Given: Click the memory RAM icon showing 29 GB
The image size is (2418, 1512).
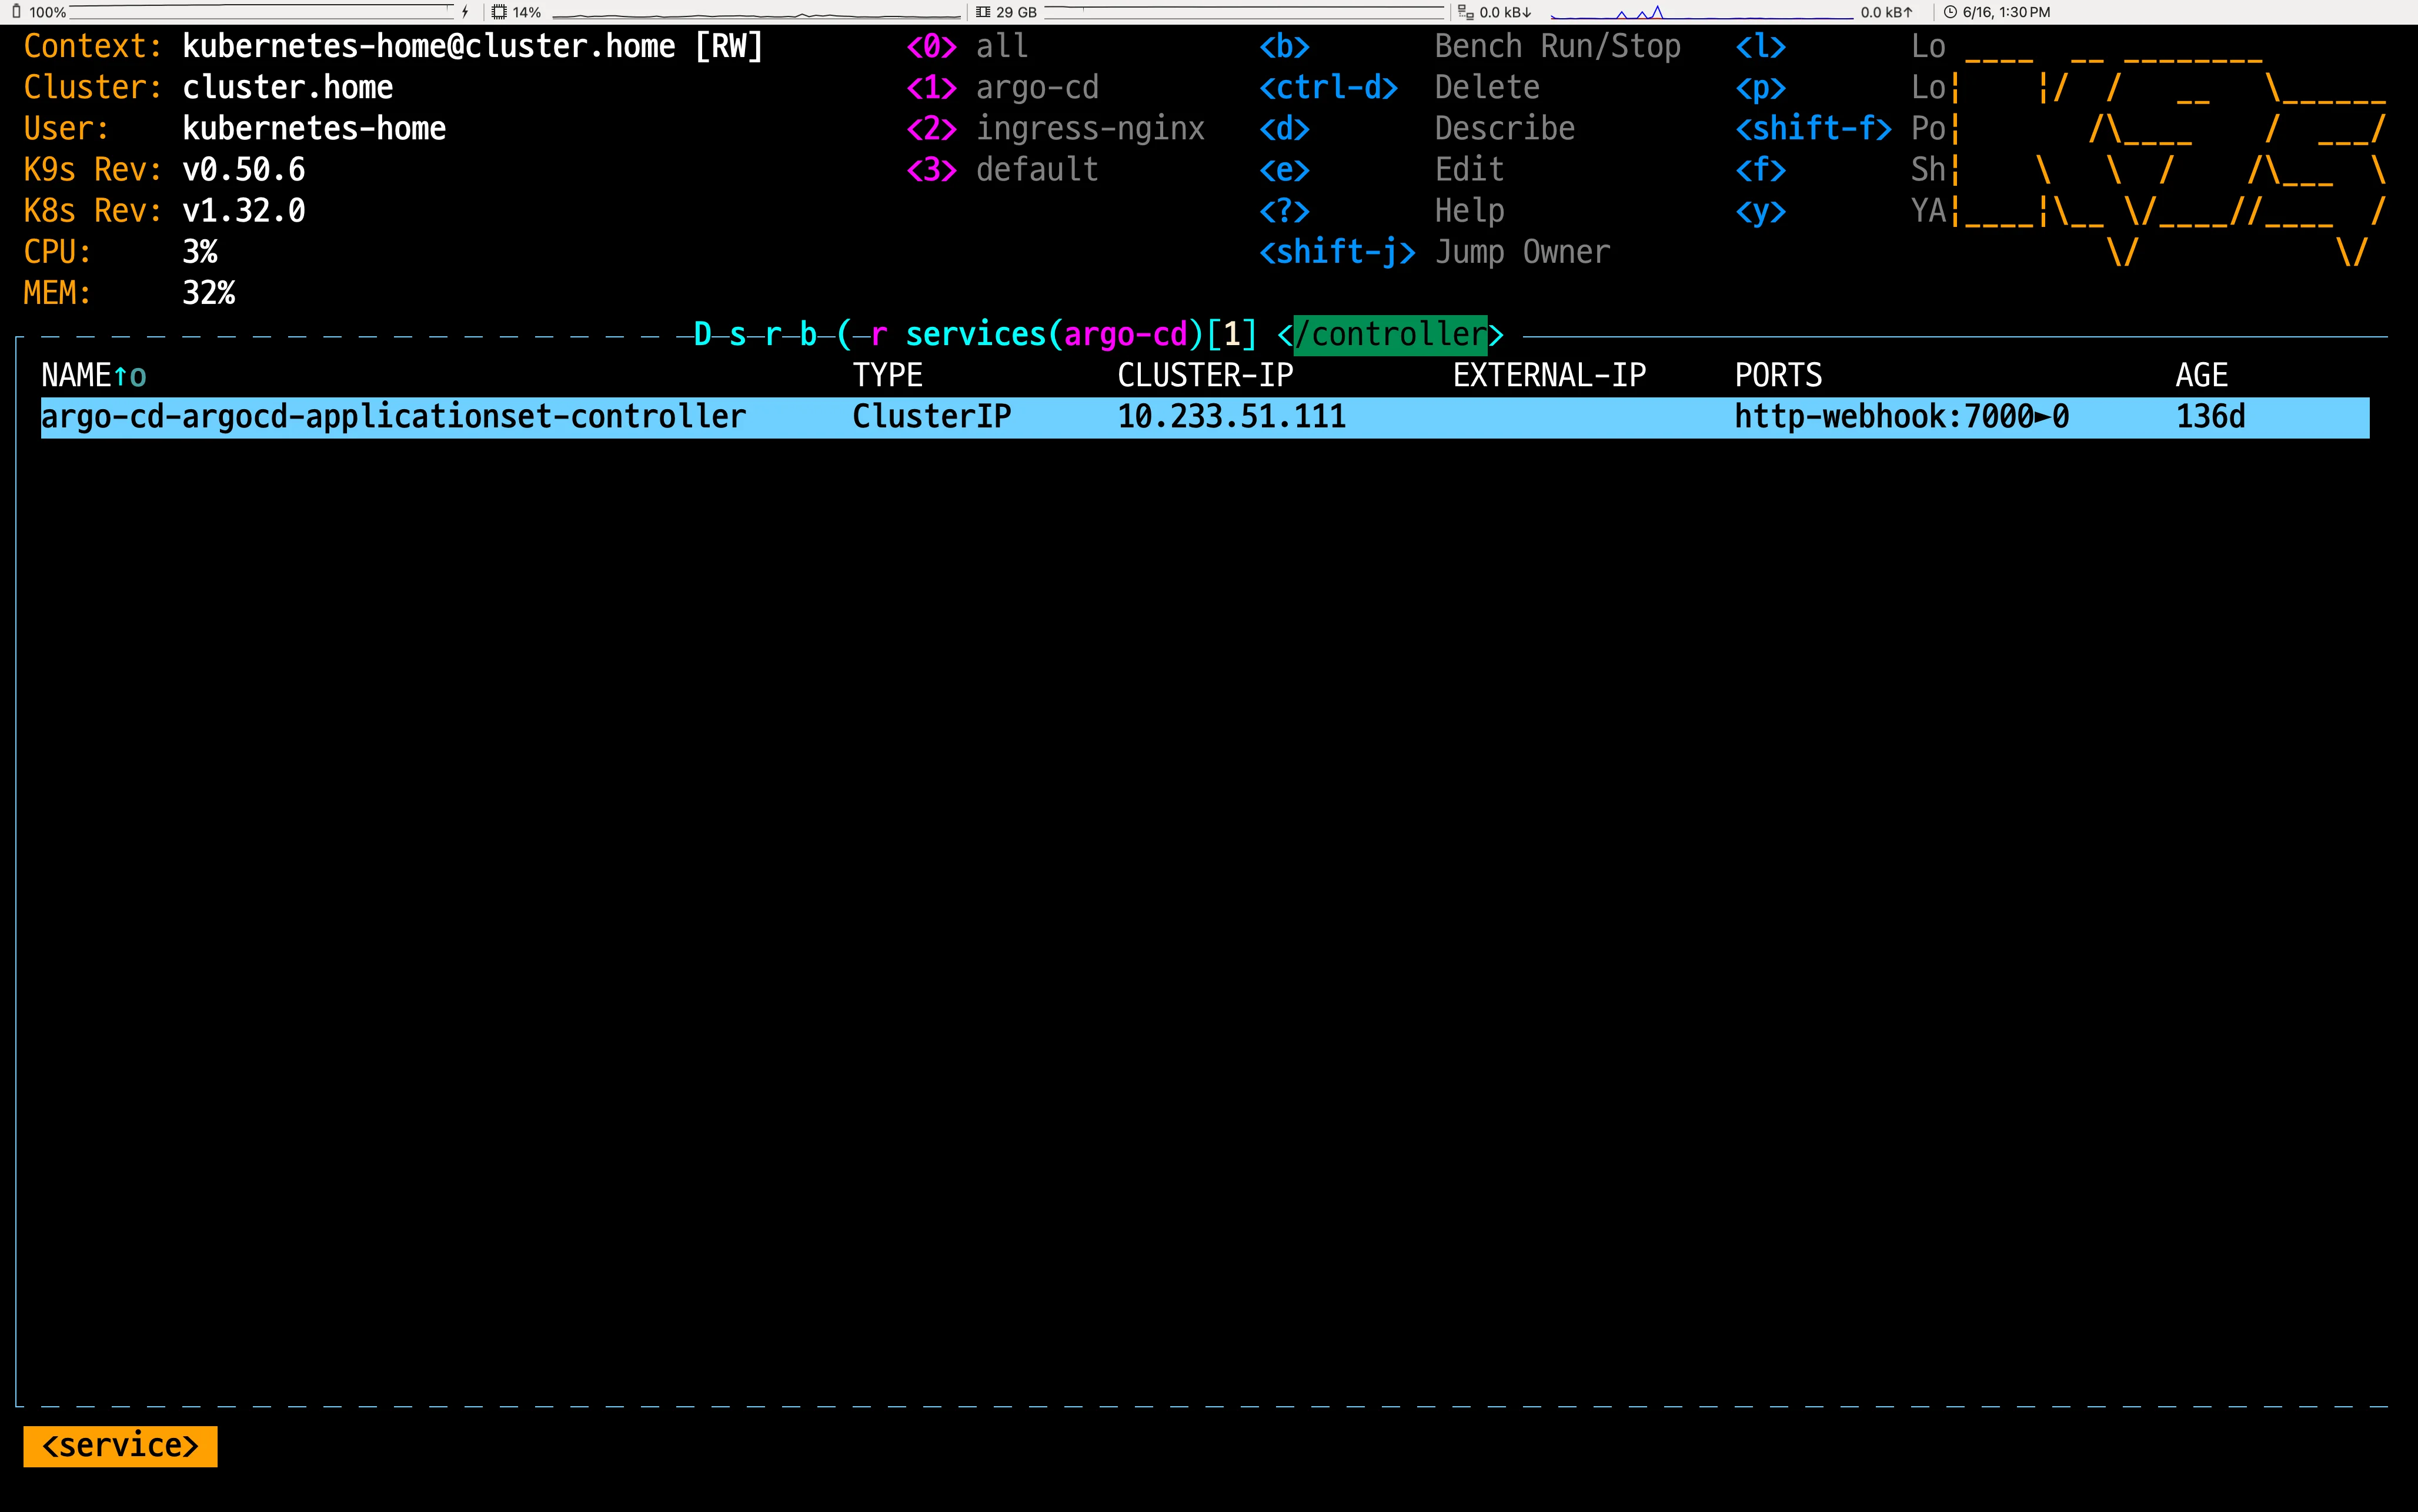Looking at the screenshot, I should coord(983,12).
